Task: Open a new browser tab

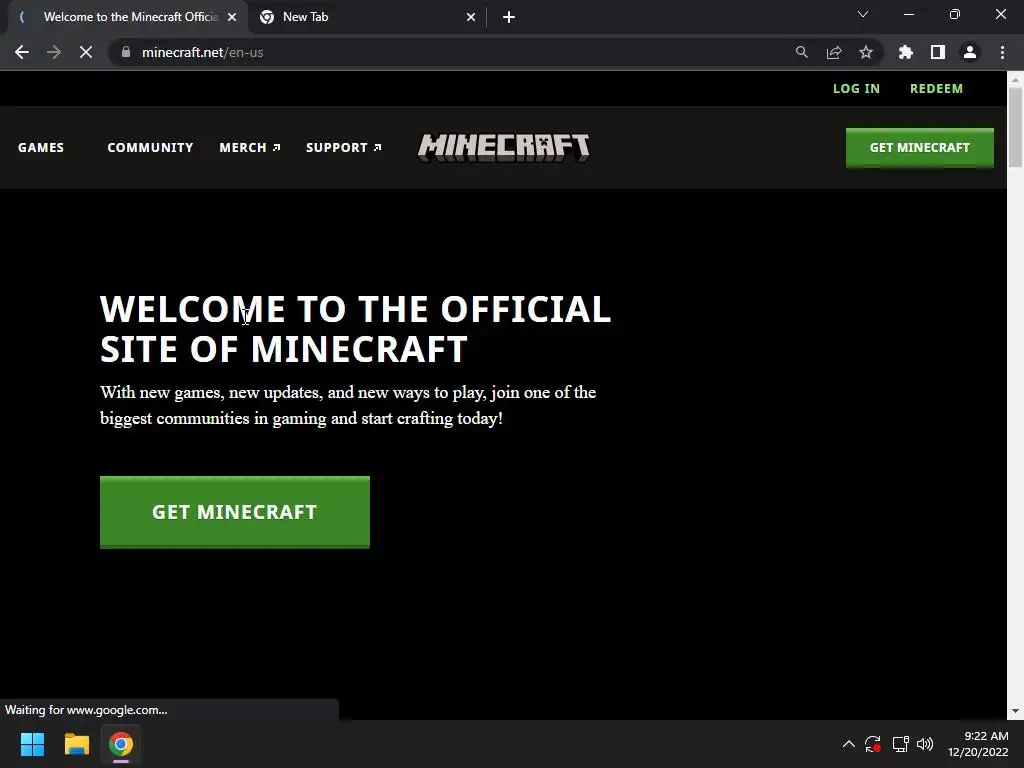Action: pyautogui.click(x=509, y=17)
